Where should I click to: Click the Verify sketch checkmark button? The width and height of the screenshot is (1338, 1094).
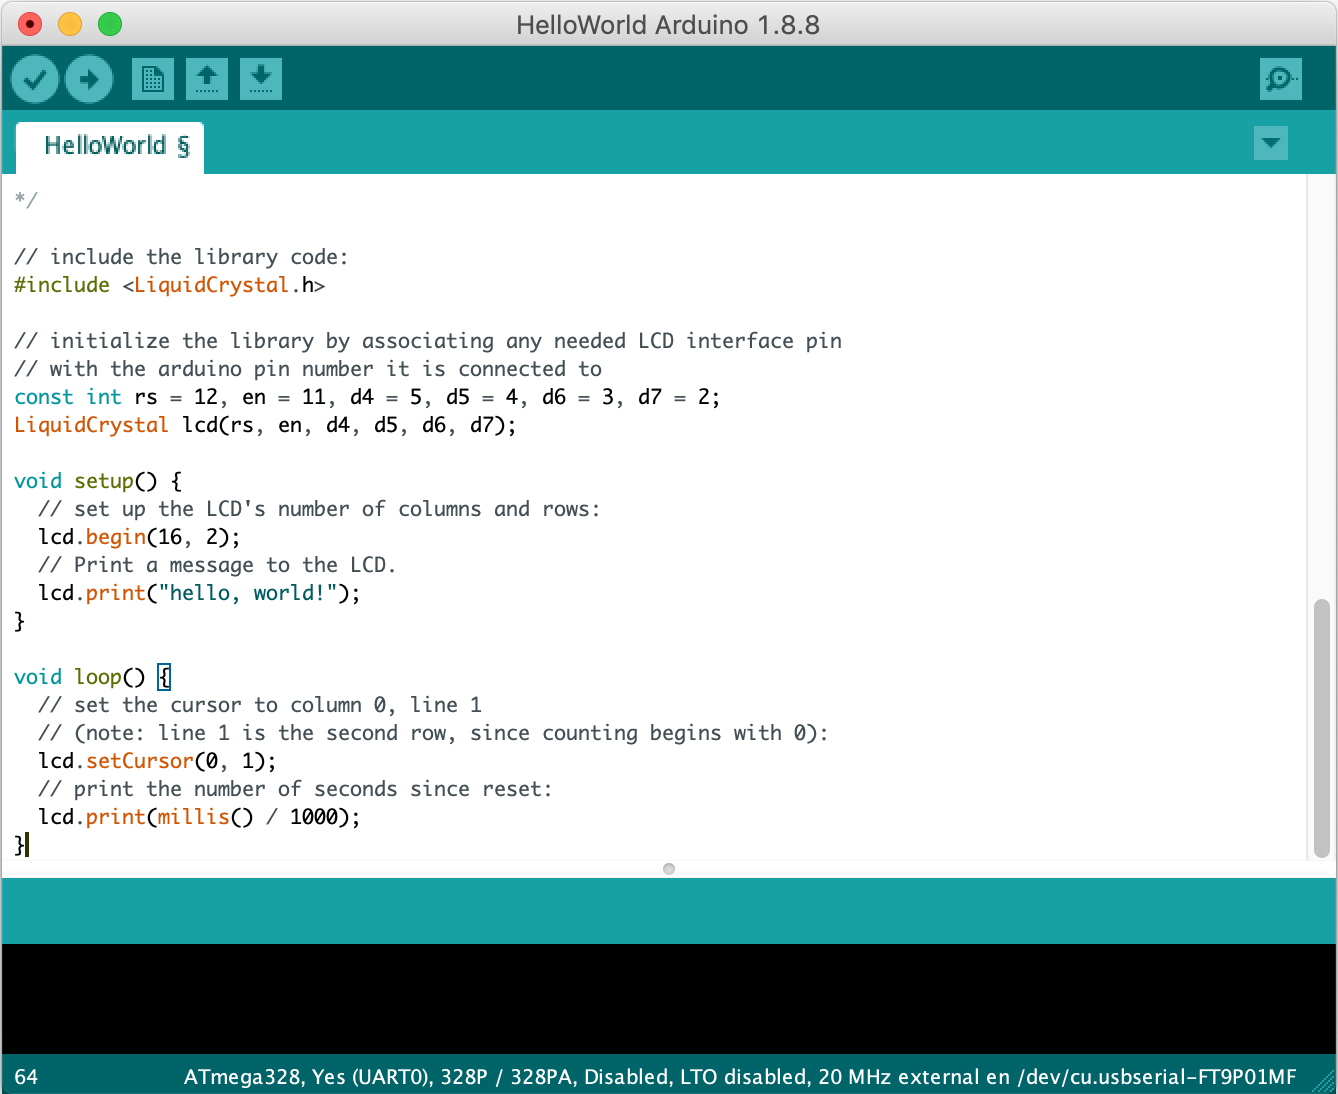pos(35,79)
